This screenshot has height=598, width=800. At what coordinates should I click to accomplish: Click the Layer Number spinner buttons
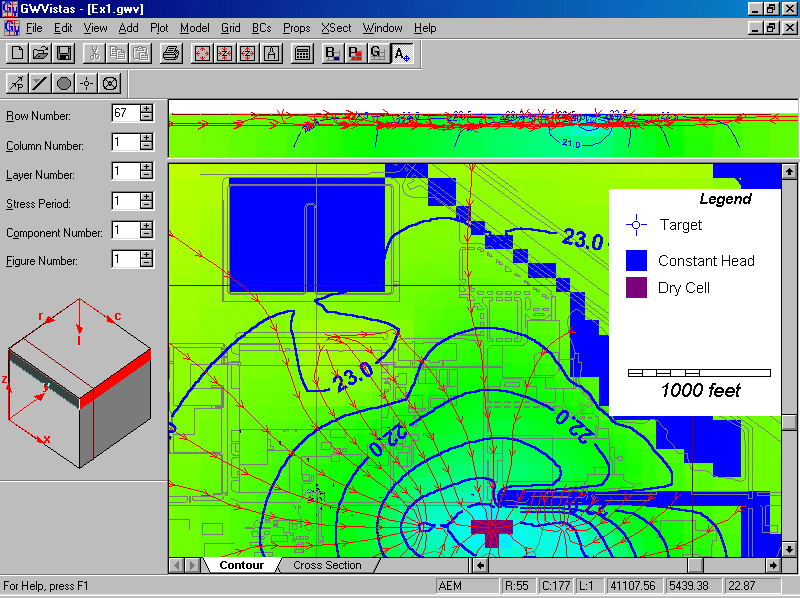click(146, 171)
